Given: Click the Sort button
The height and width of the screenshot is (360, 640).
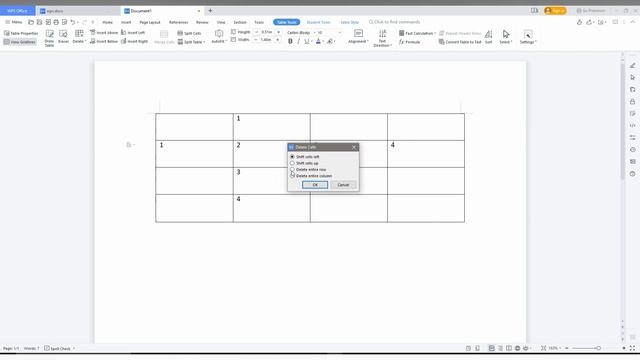Looking at the screenshot, I should tap(489, 37).
